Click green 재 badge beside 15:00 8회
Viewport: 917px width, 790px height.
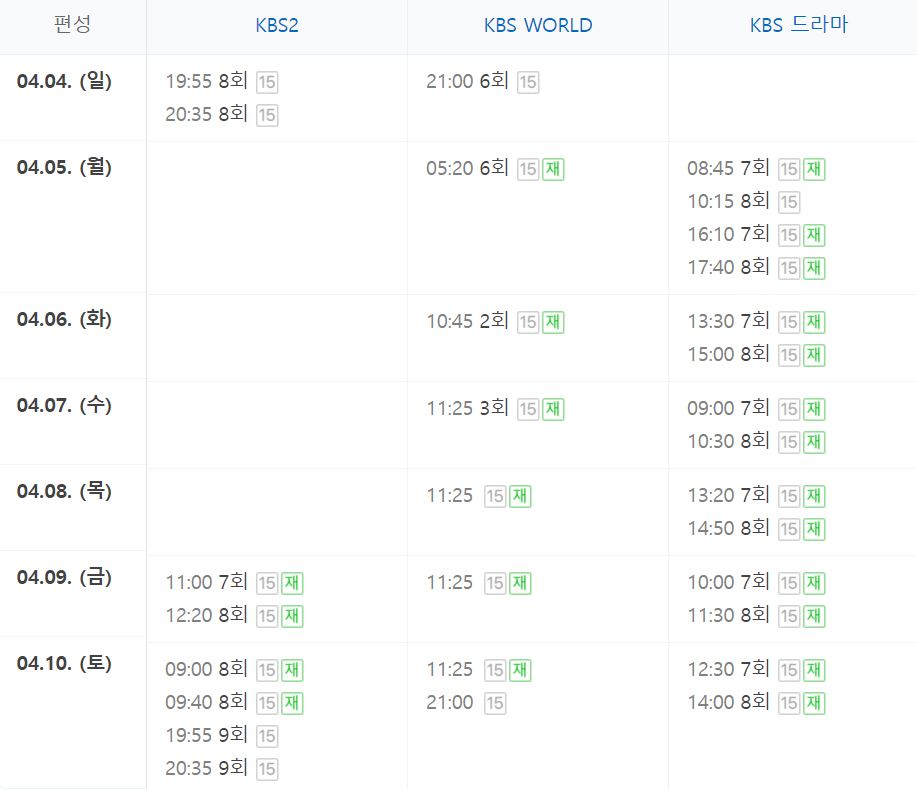click(813, 355)
